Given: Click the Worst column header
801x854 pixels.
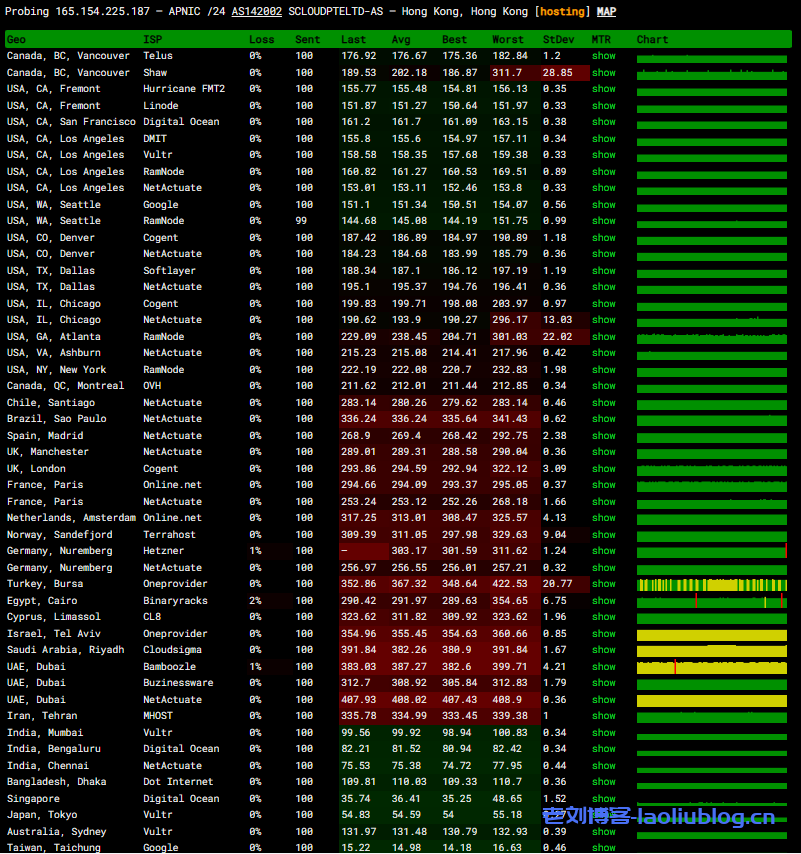Looking at the screenshot, I should click(508, 40).
